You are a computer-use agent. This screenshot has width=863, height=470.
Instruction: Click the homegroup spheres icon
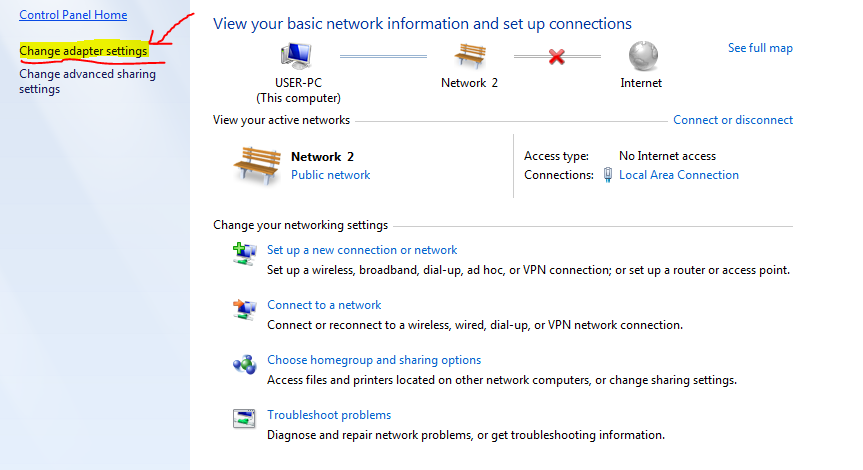pyautogui.click(x=244, y=364)
